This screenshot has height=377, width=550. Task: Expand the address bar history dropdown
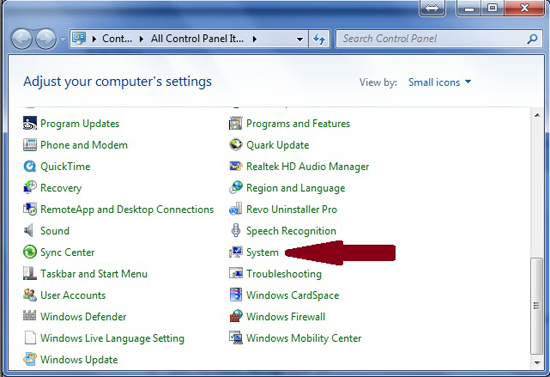[x=300, y=39]
